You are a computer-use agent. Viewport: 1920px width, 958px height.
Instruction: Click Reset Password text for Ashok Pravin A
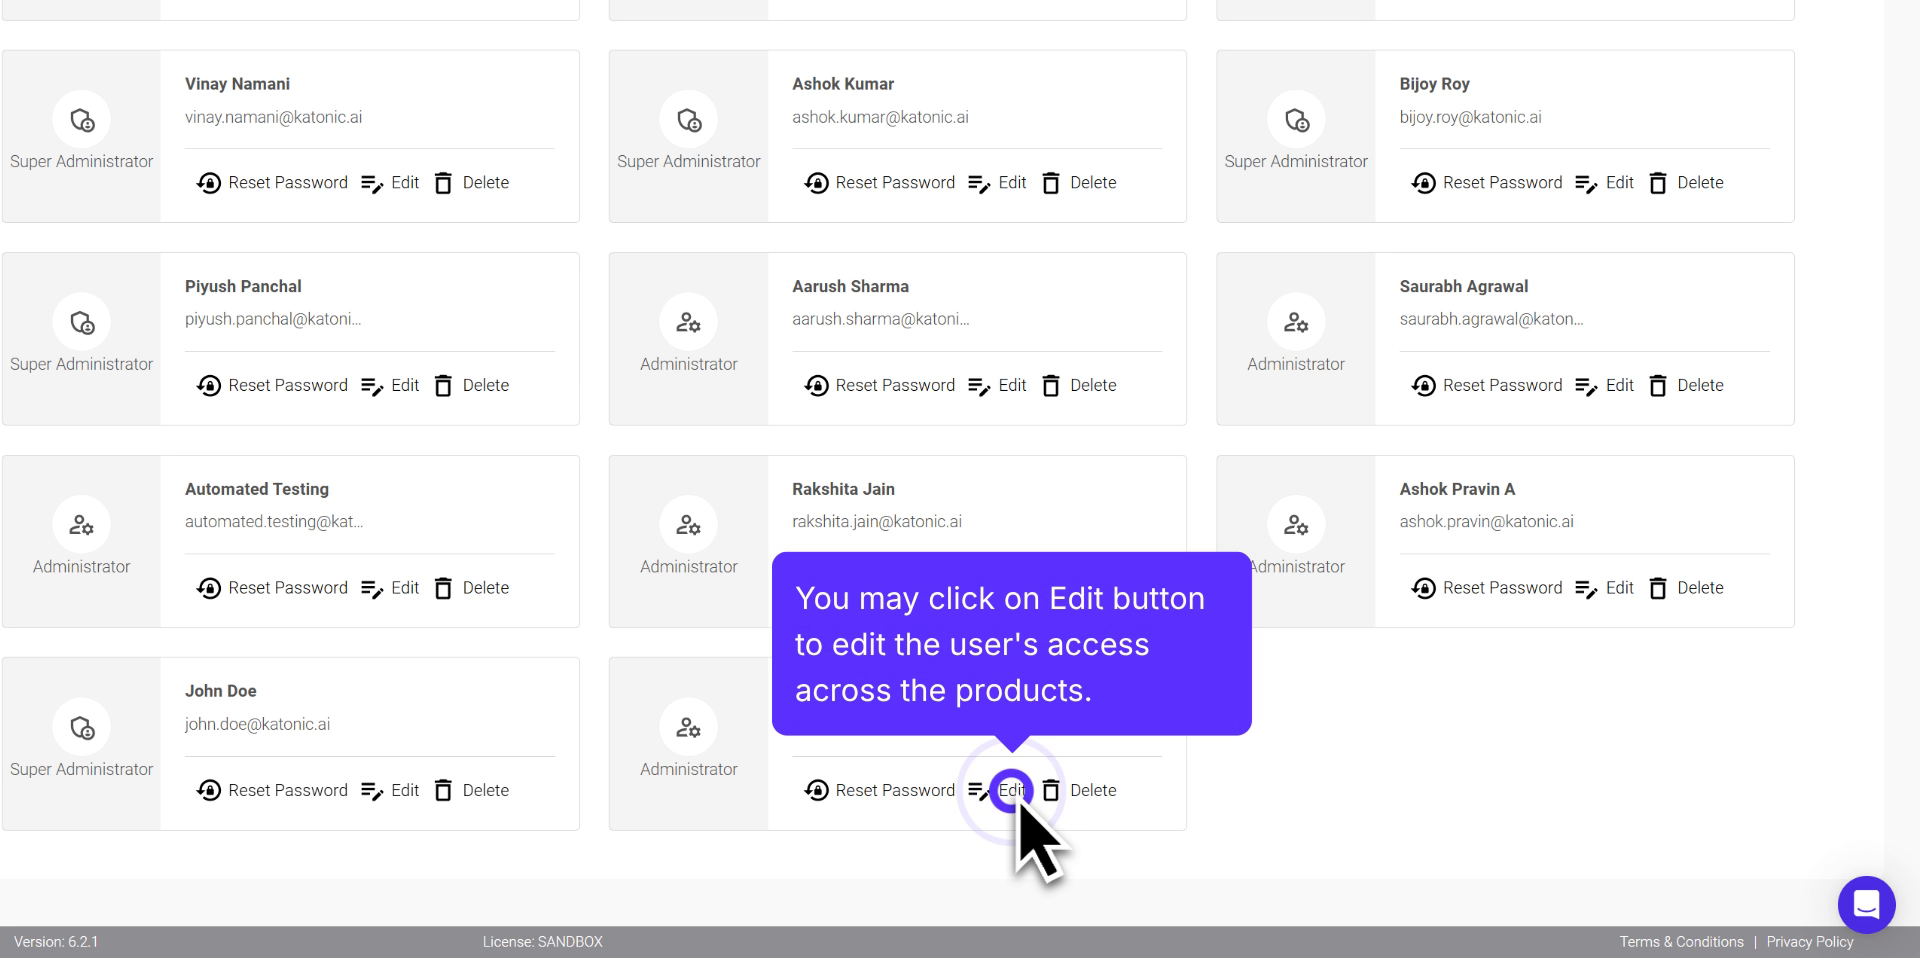(1503, 588)
